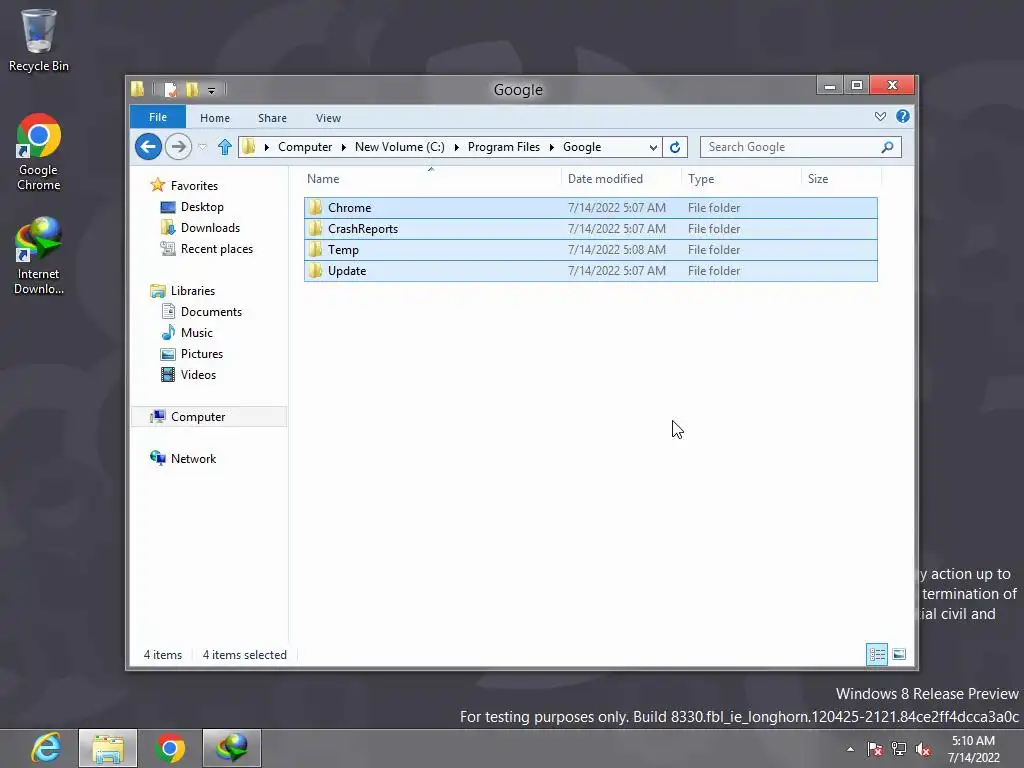Open the Help question mark icon
Screen dimensions: 1024x768
click(903, 116)
